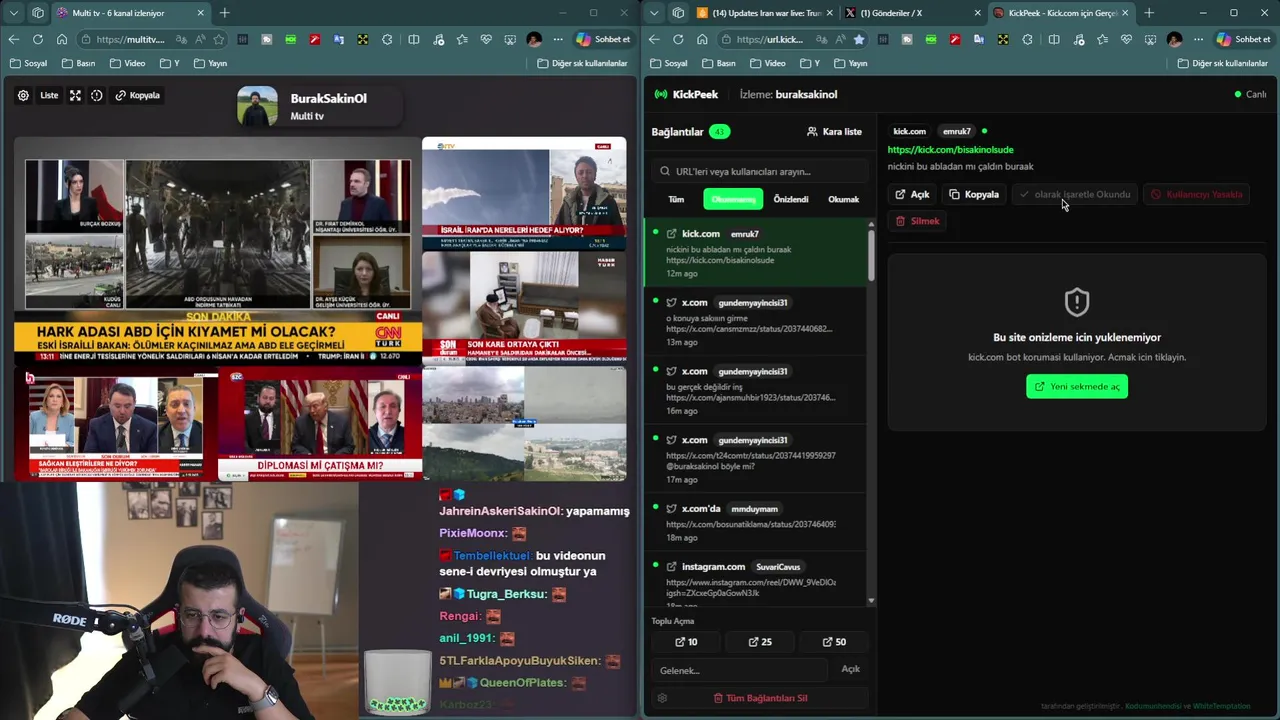Click Tüm Bağlantıları Sil button

tap(760, 698)
